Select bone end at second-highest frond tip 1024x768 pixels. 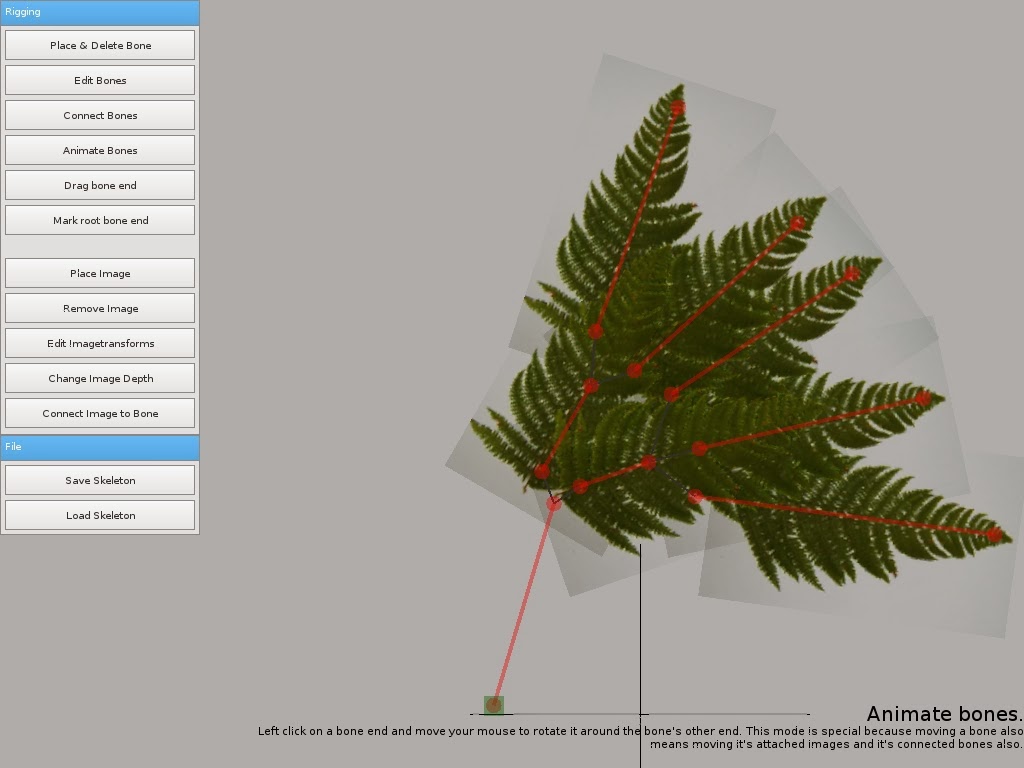797,224
